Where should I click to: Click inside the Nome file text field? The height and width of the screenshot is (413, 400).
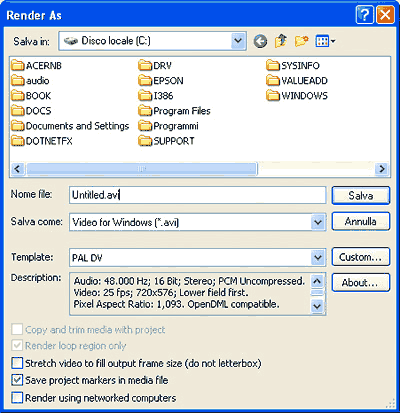pyautogui.click(x=198, y=195)
